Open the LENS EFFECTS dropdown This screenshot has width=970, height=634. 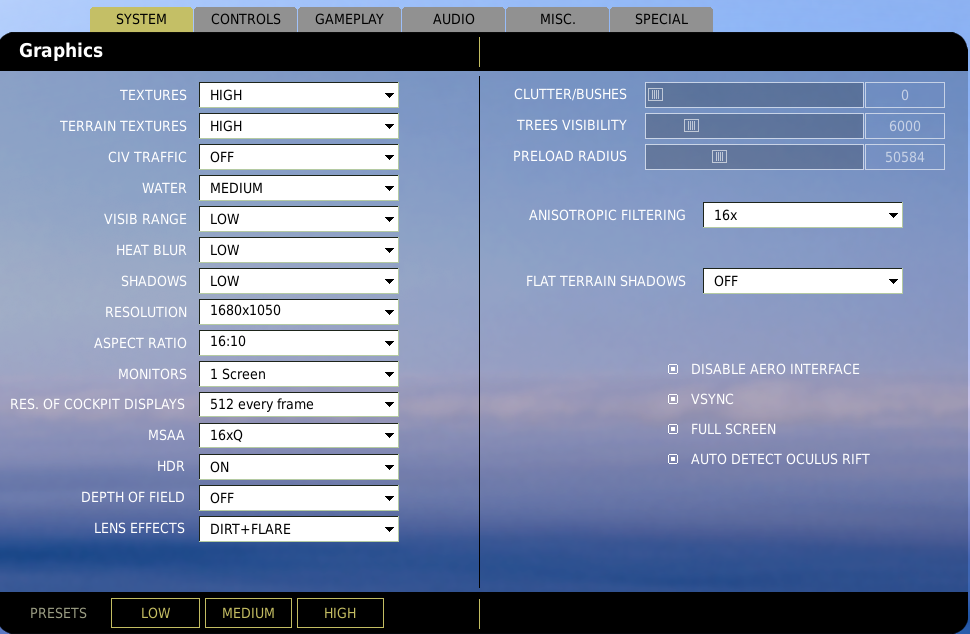click(299, 529)
